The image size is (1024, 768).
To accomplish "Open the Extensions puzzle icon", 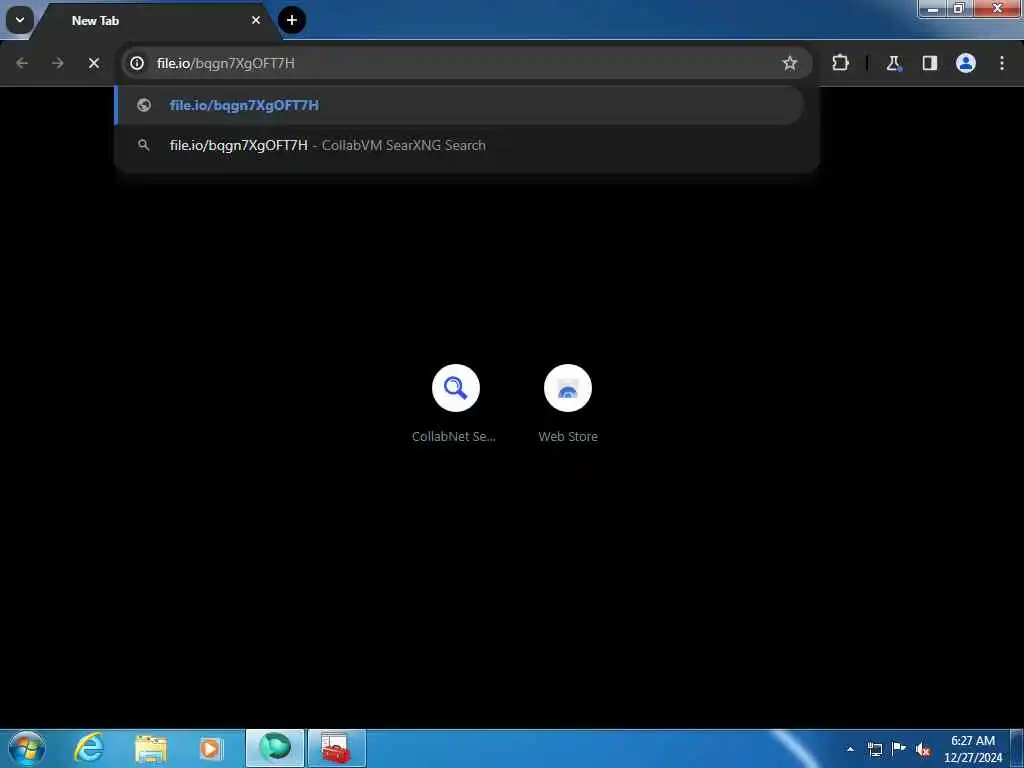I will [840, 63].
